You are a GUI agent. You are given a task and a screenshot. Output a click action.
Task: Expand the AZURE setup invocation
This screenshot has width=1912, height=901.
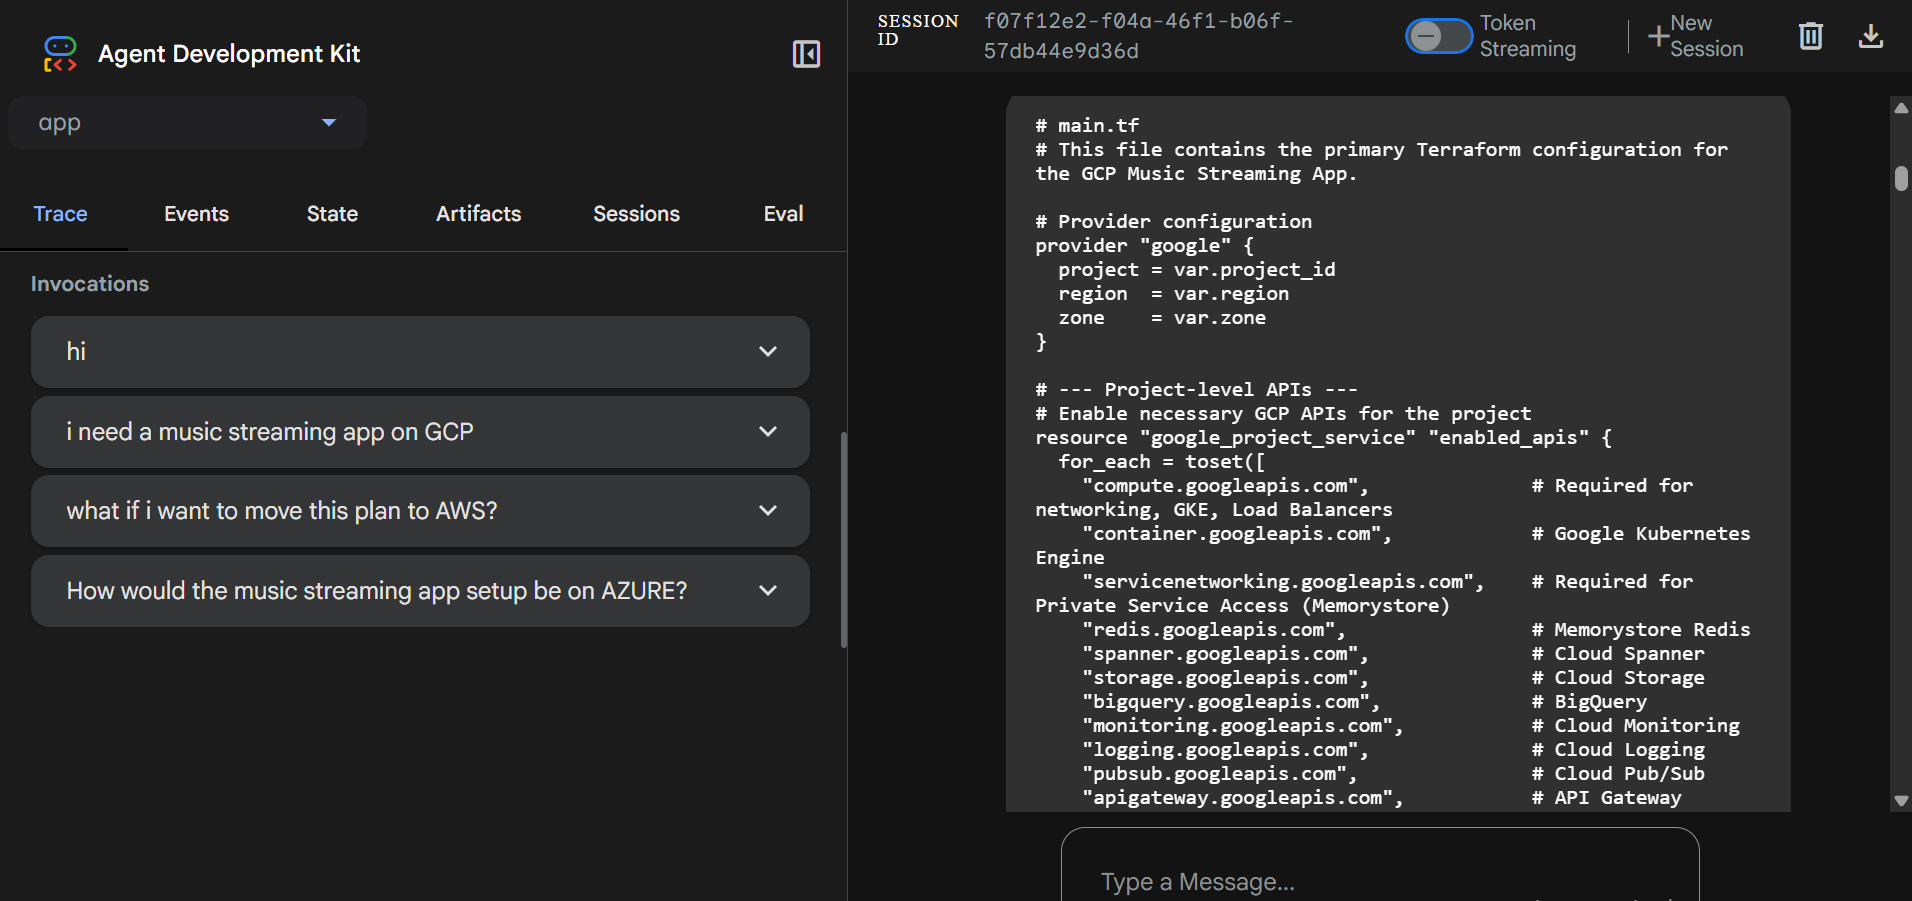pyautogui.click(x=767, y=591)
